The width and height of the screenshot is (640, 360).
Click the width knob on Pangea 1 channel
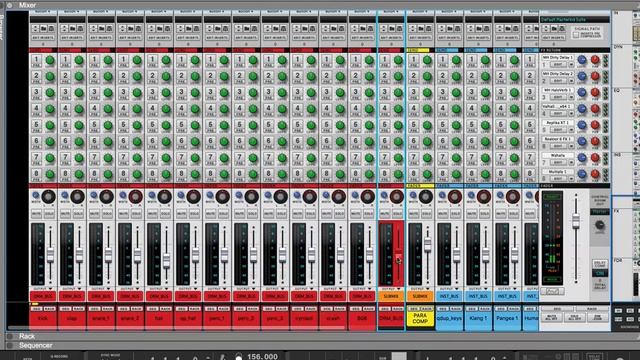tap(500, 196)
